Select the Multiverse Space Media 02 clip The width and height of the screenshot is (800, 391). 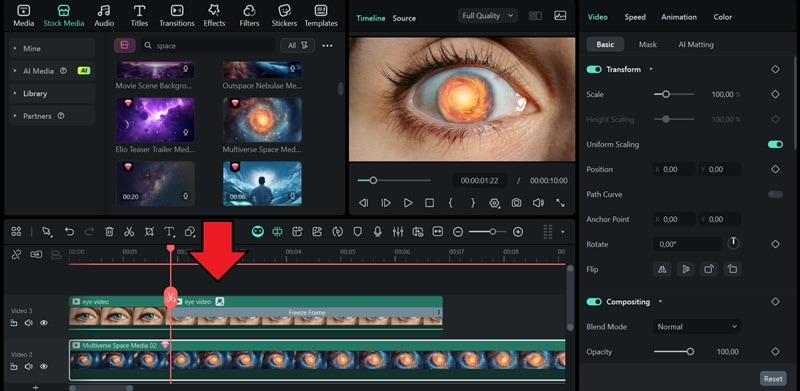(x=317, y=360)
